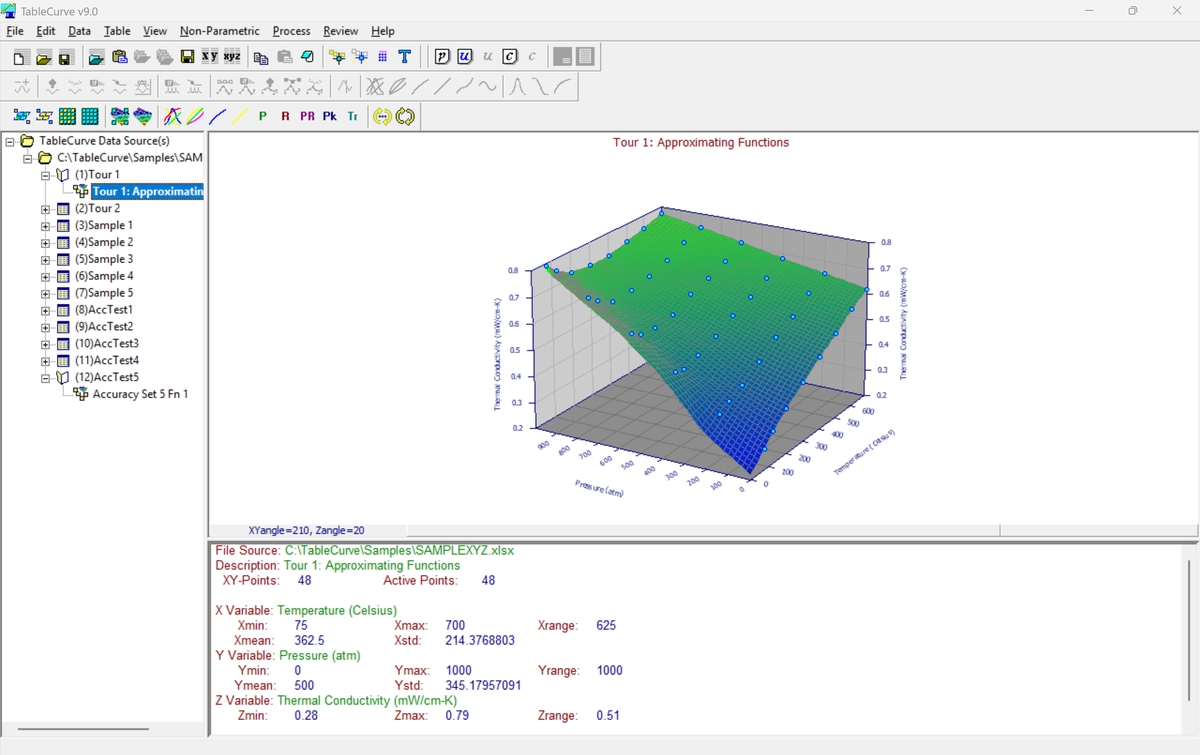Click the XY data toolbar icon
Screen dimensions: 1200x755
tap(210, 57)
